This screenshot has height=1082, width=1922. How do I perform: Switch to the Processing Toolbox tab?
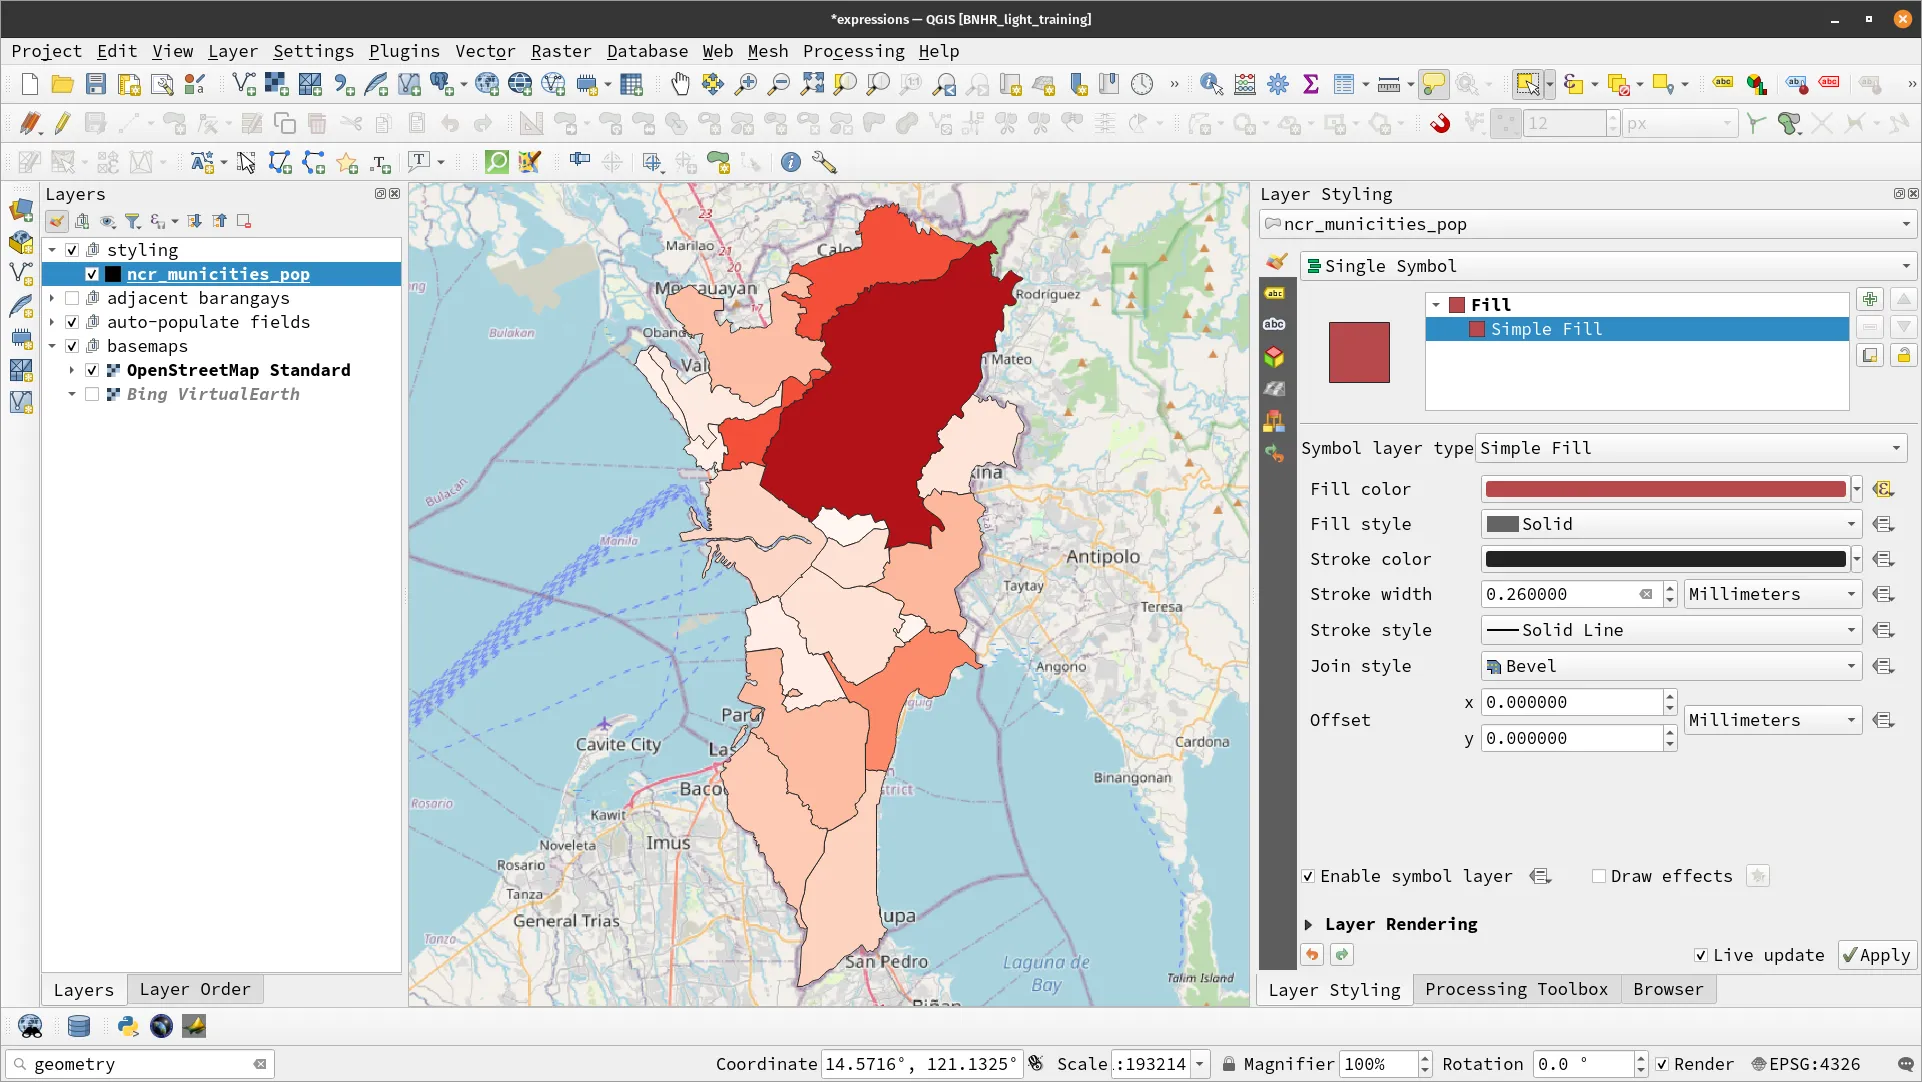1516,989
